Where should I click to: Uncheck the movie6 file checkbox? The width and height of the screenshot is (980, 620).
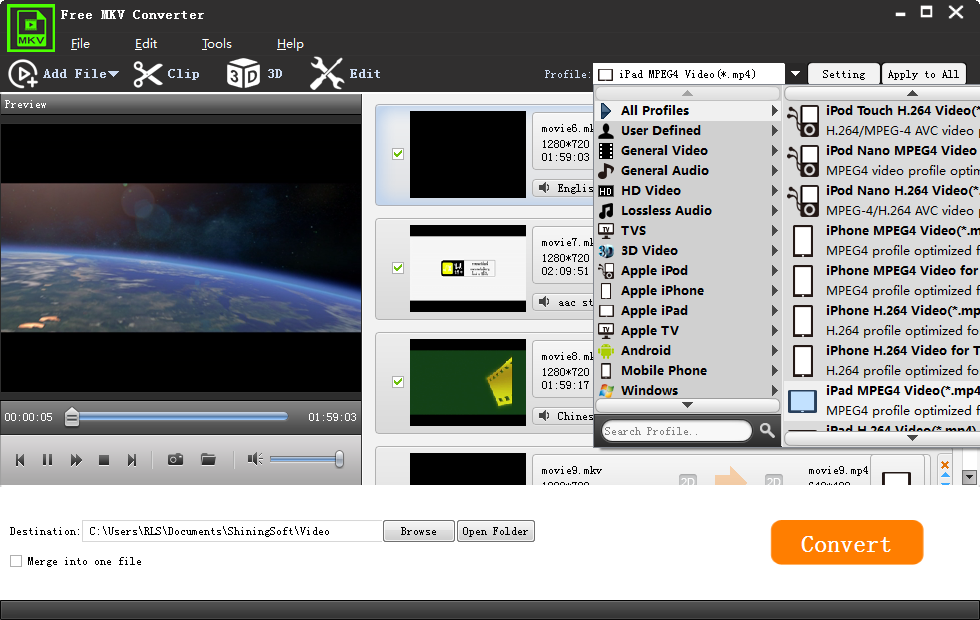[x=398, y=154]
